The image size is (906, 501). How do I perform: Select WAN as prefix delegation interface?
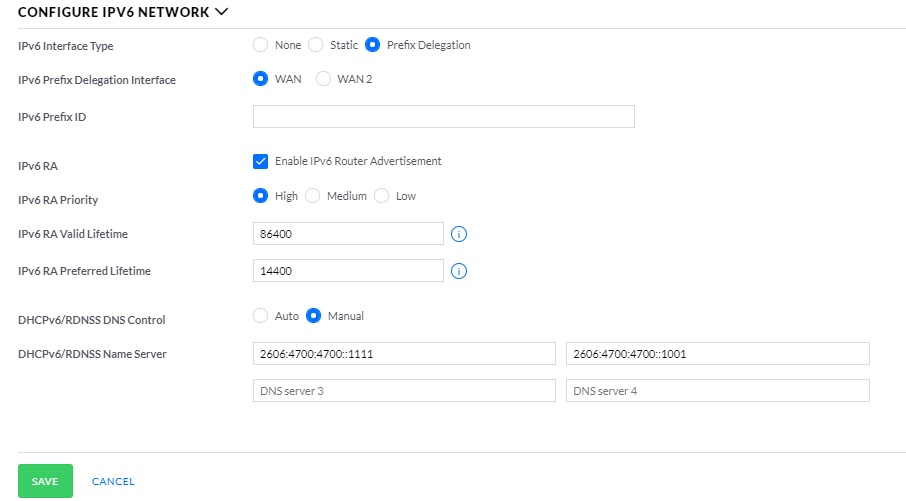point(261,79)
